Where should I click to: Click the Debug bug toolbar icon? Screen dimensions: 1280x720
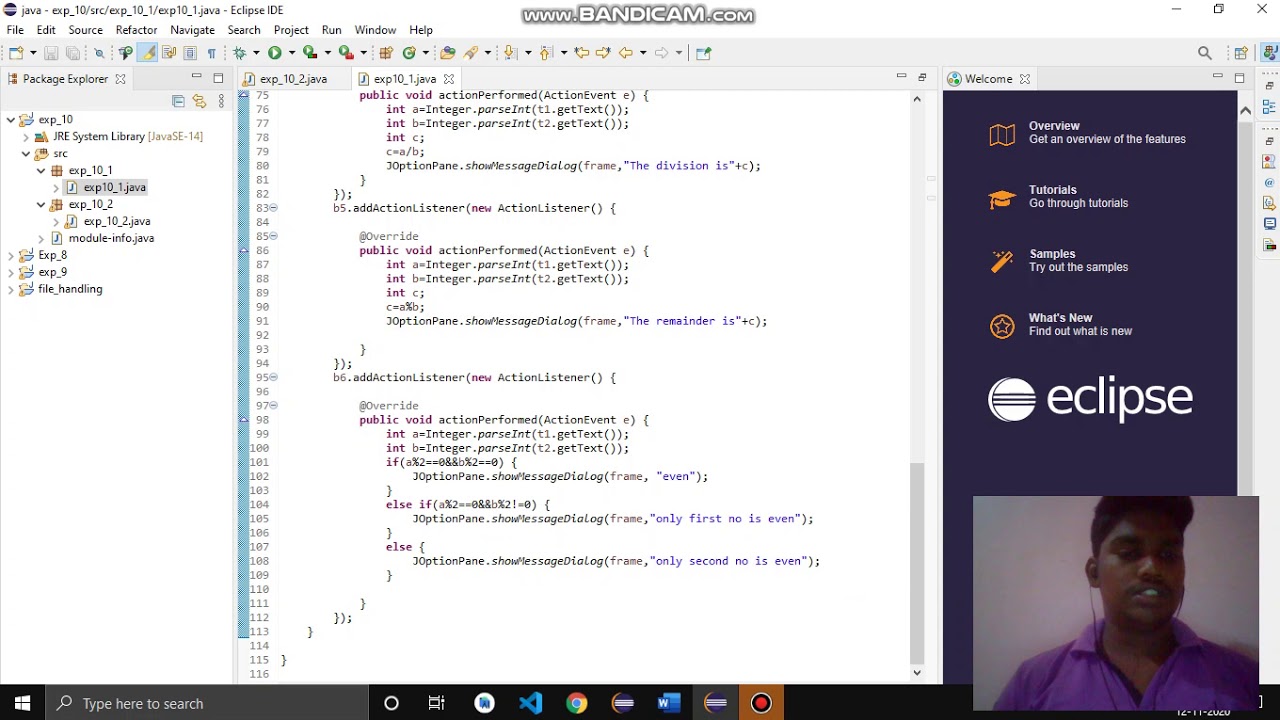[x=239, y=53]
